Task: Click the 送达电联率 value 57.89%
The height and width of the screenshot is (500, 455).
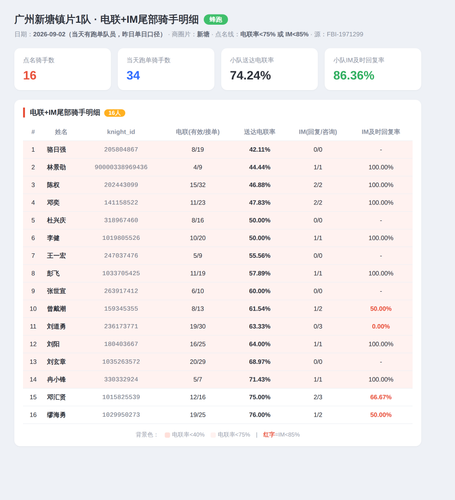Action: (x=260, y=273)
